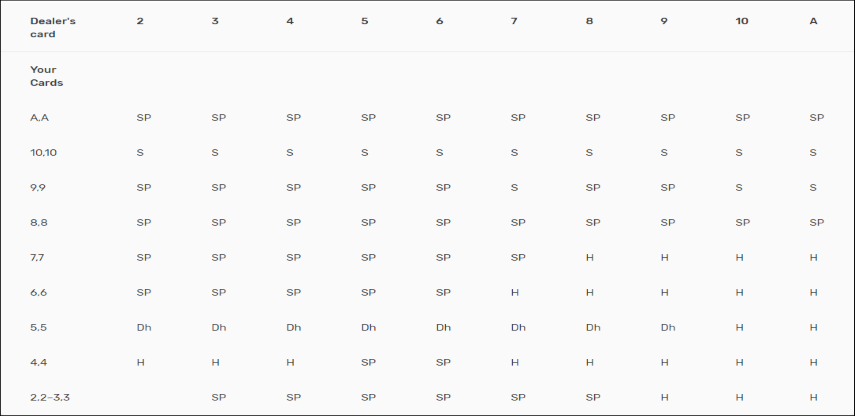Select the H cell for 6,6 versus dealer 7
Viewport: 855px width, 416px height.
pyautogui.click(x=514, y=292)
